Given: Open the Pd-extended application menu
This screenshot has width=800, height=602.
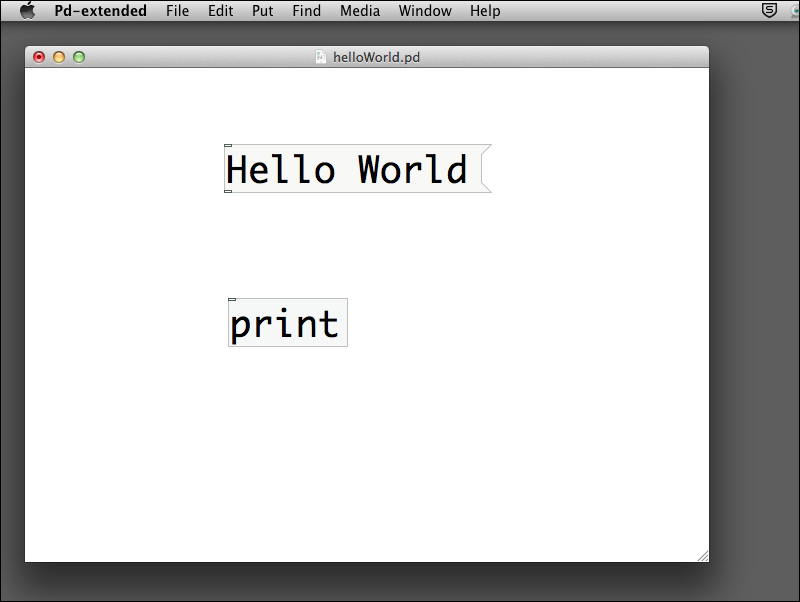Looking at the screenshot, I should tap(101, 11).
